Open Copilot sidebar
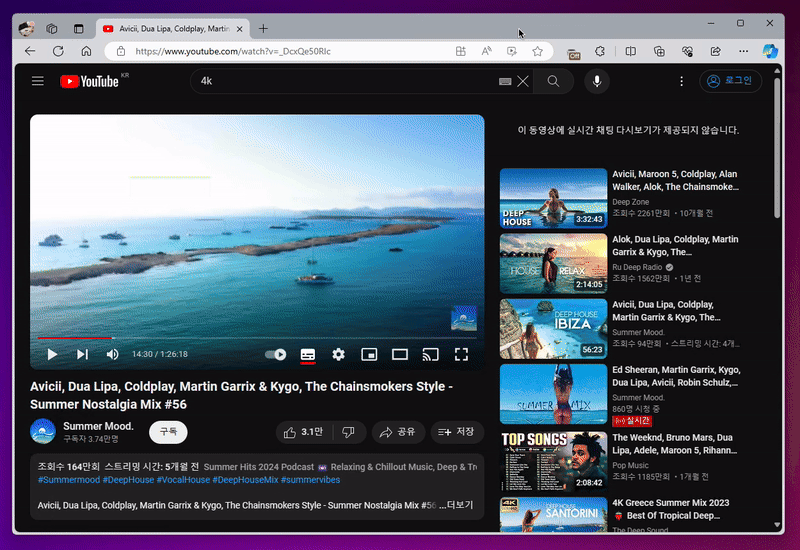The width and height of the screenshot is (800, 550). click(x=770, y=51)
